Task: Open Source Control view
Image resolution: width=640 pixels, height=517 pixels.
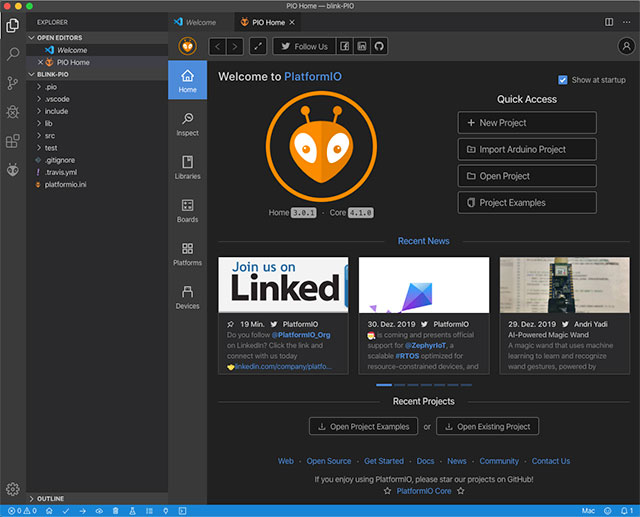Action: pyautogui.click(x=13, y=83)
